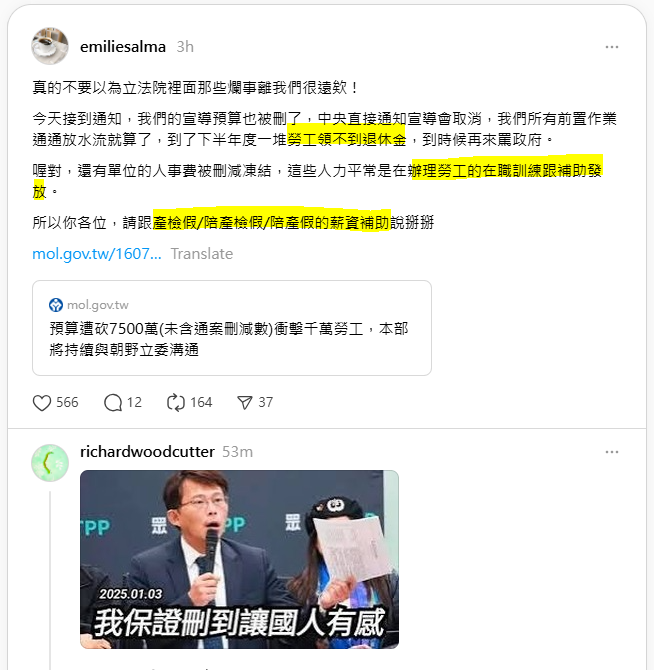This screenshot has height=670, width=654.
Task: Click the 12 replies count
Action: tap(134, 403)
